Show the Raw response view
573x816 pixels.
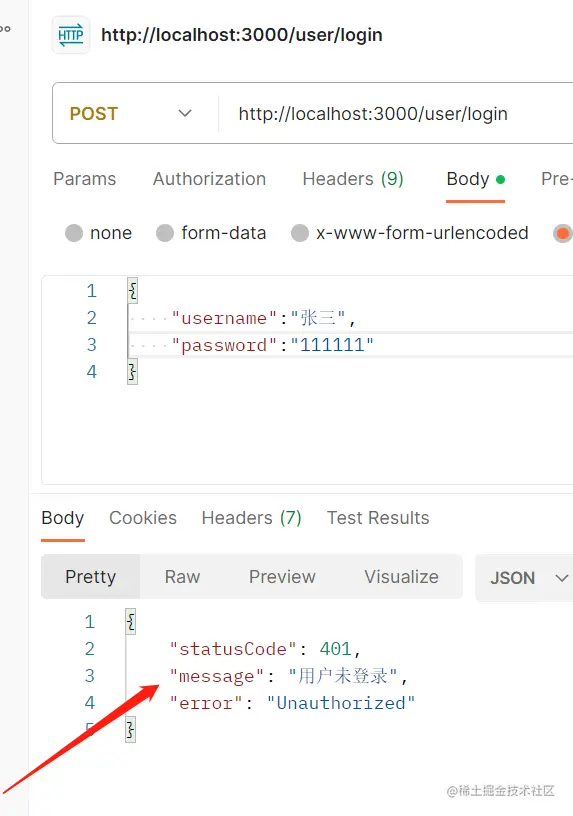tap(182, 577)
